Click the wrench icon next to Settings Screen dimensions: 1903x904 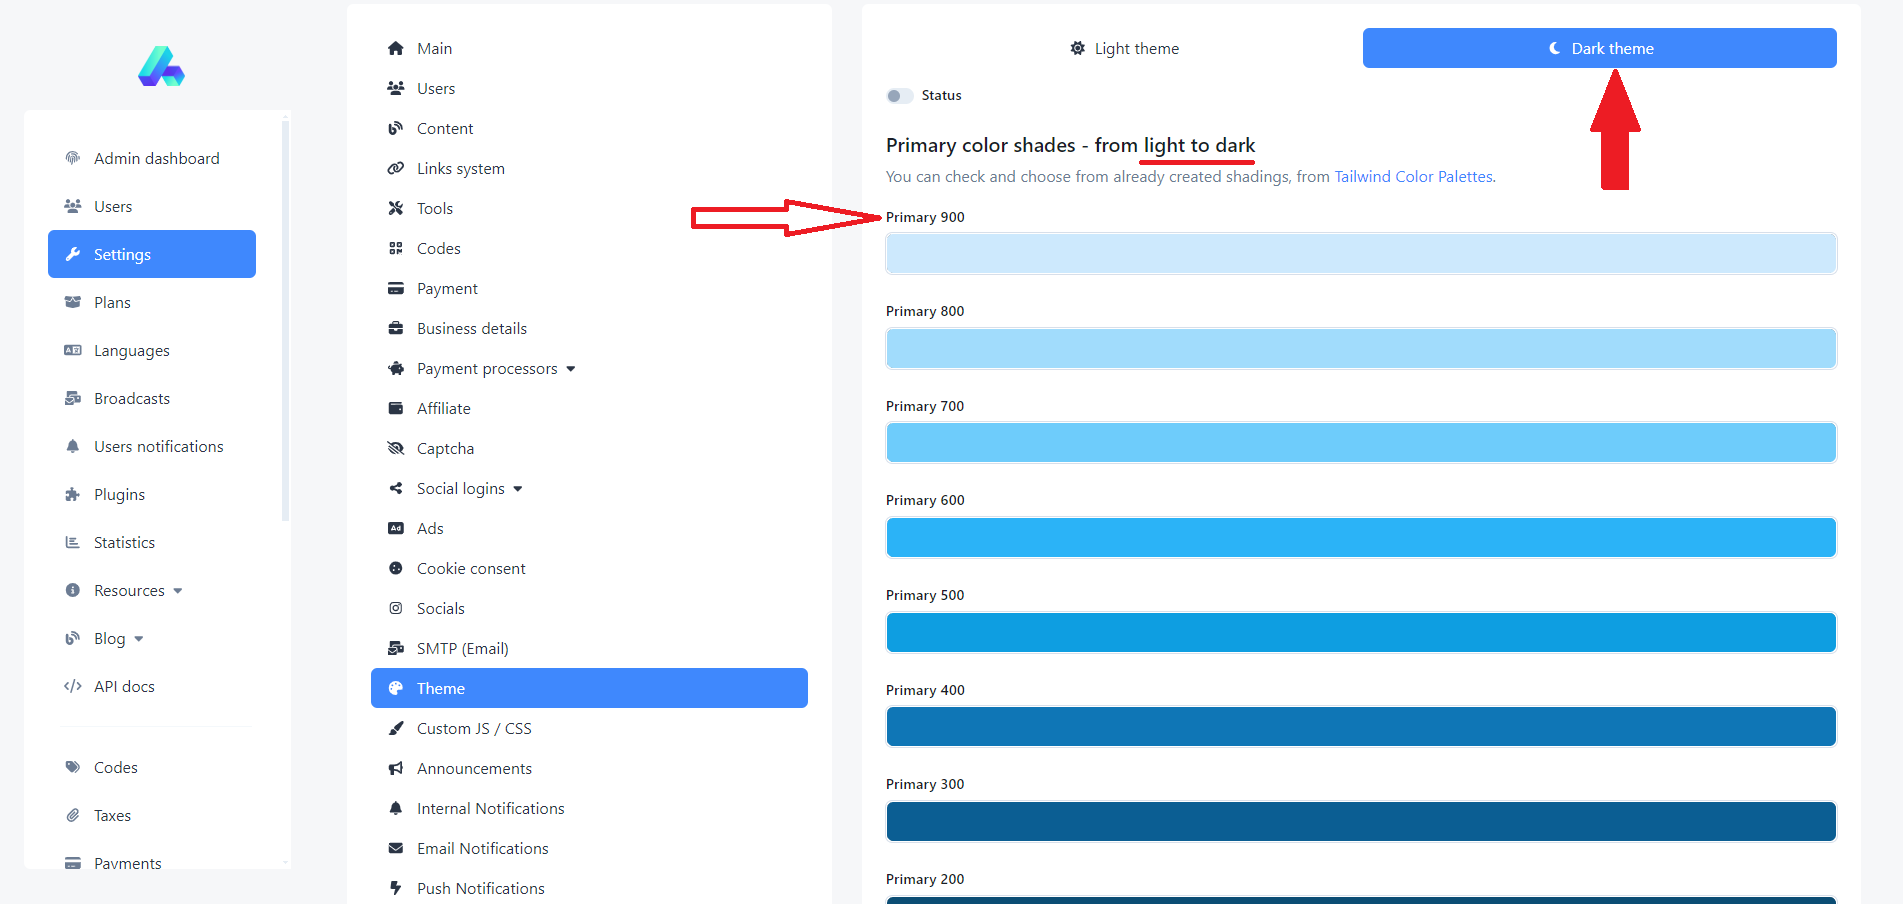73,254
